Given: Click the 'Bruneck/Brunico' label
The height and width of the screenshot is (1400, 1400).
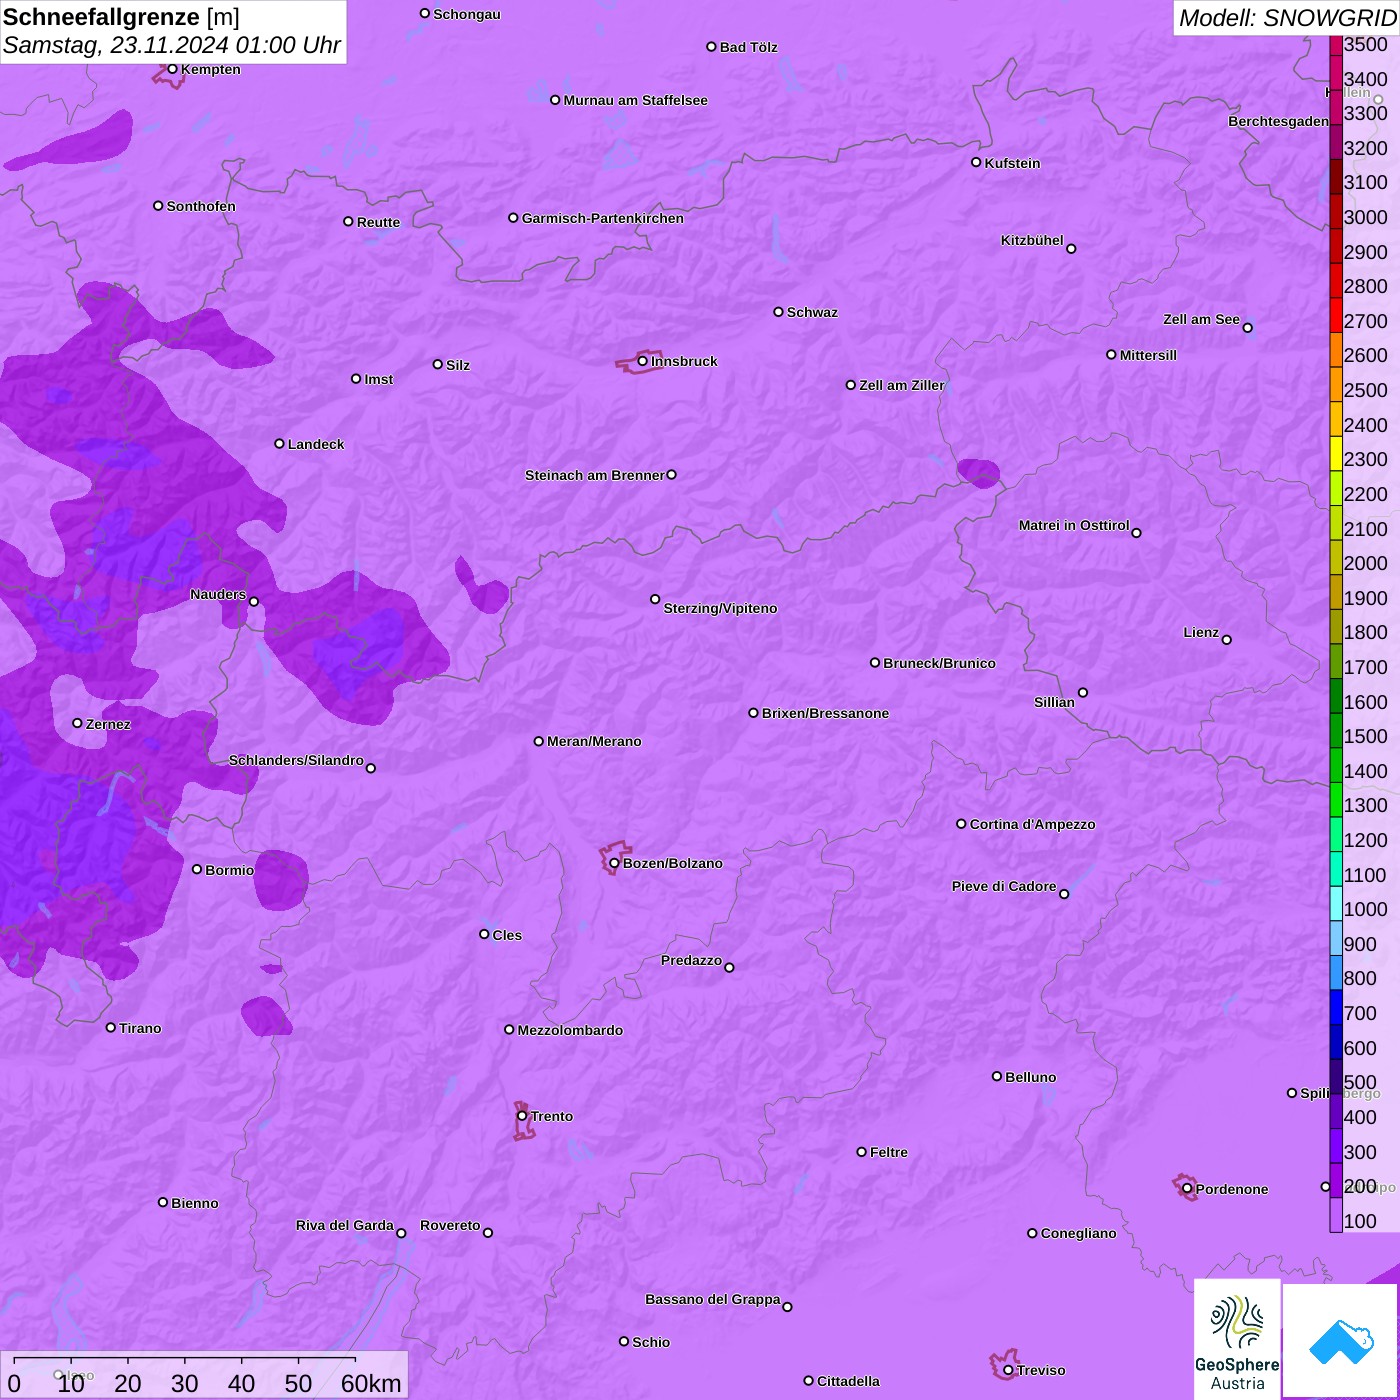Looking at the screenshot, I should (x=939, y=663).
